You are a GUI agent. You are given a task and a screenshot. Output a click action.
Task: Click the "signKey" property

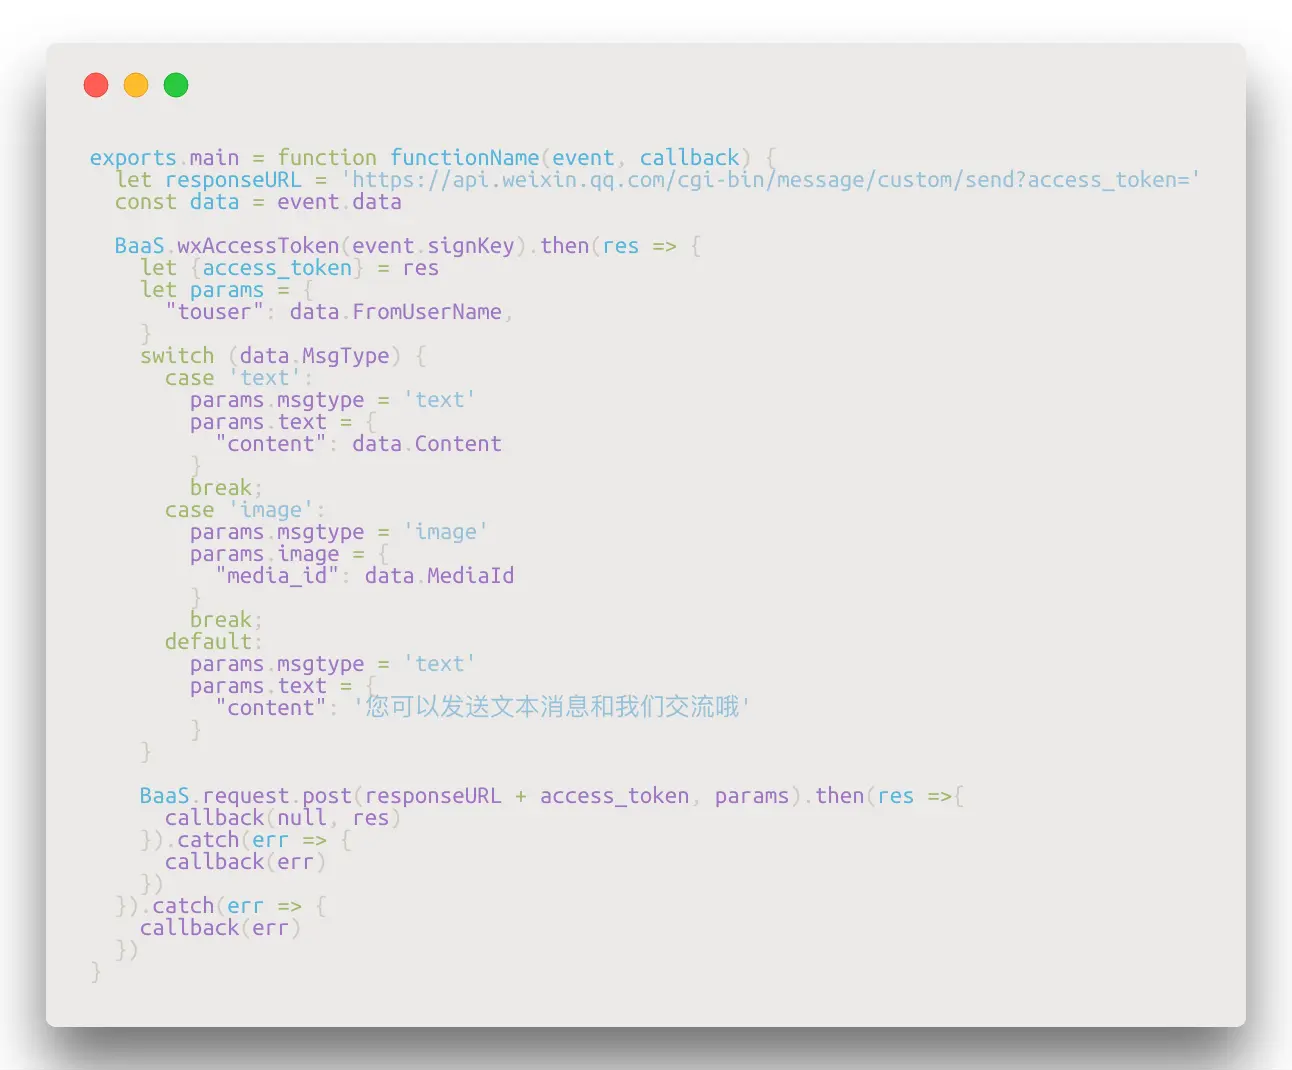471,246
